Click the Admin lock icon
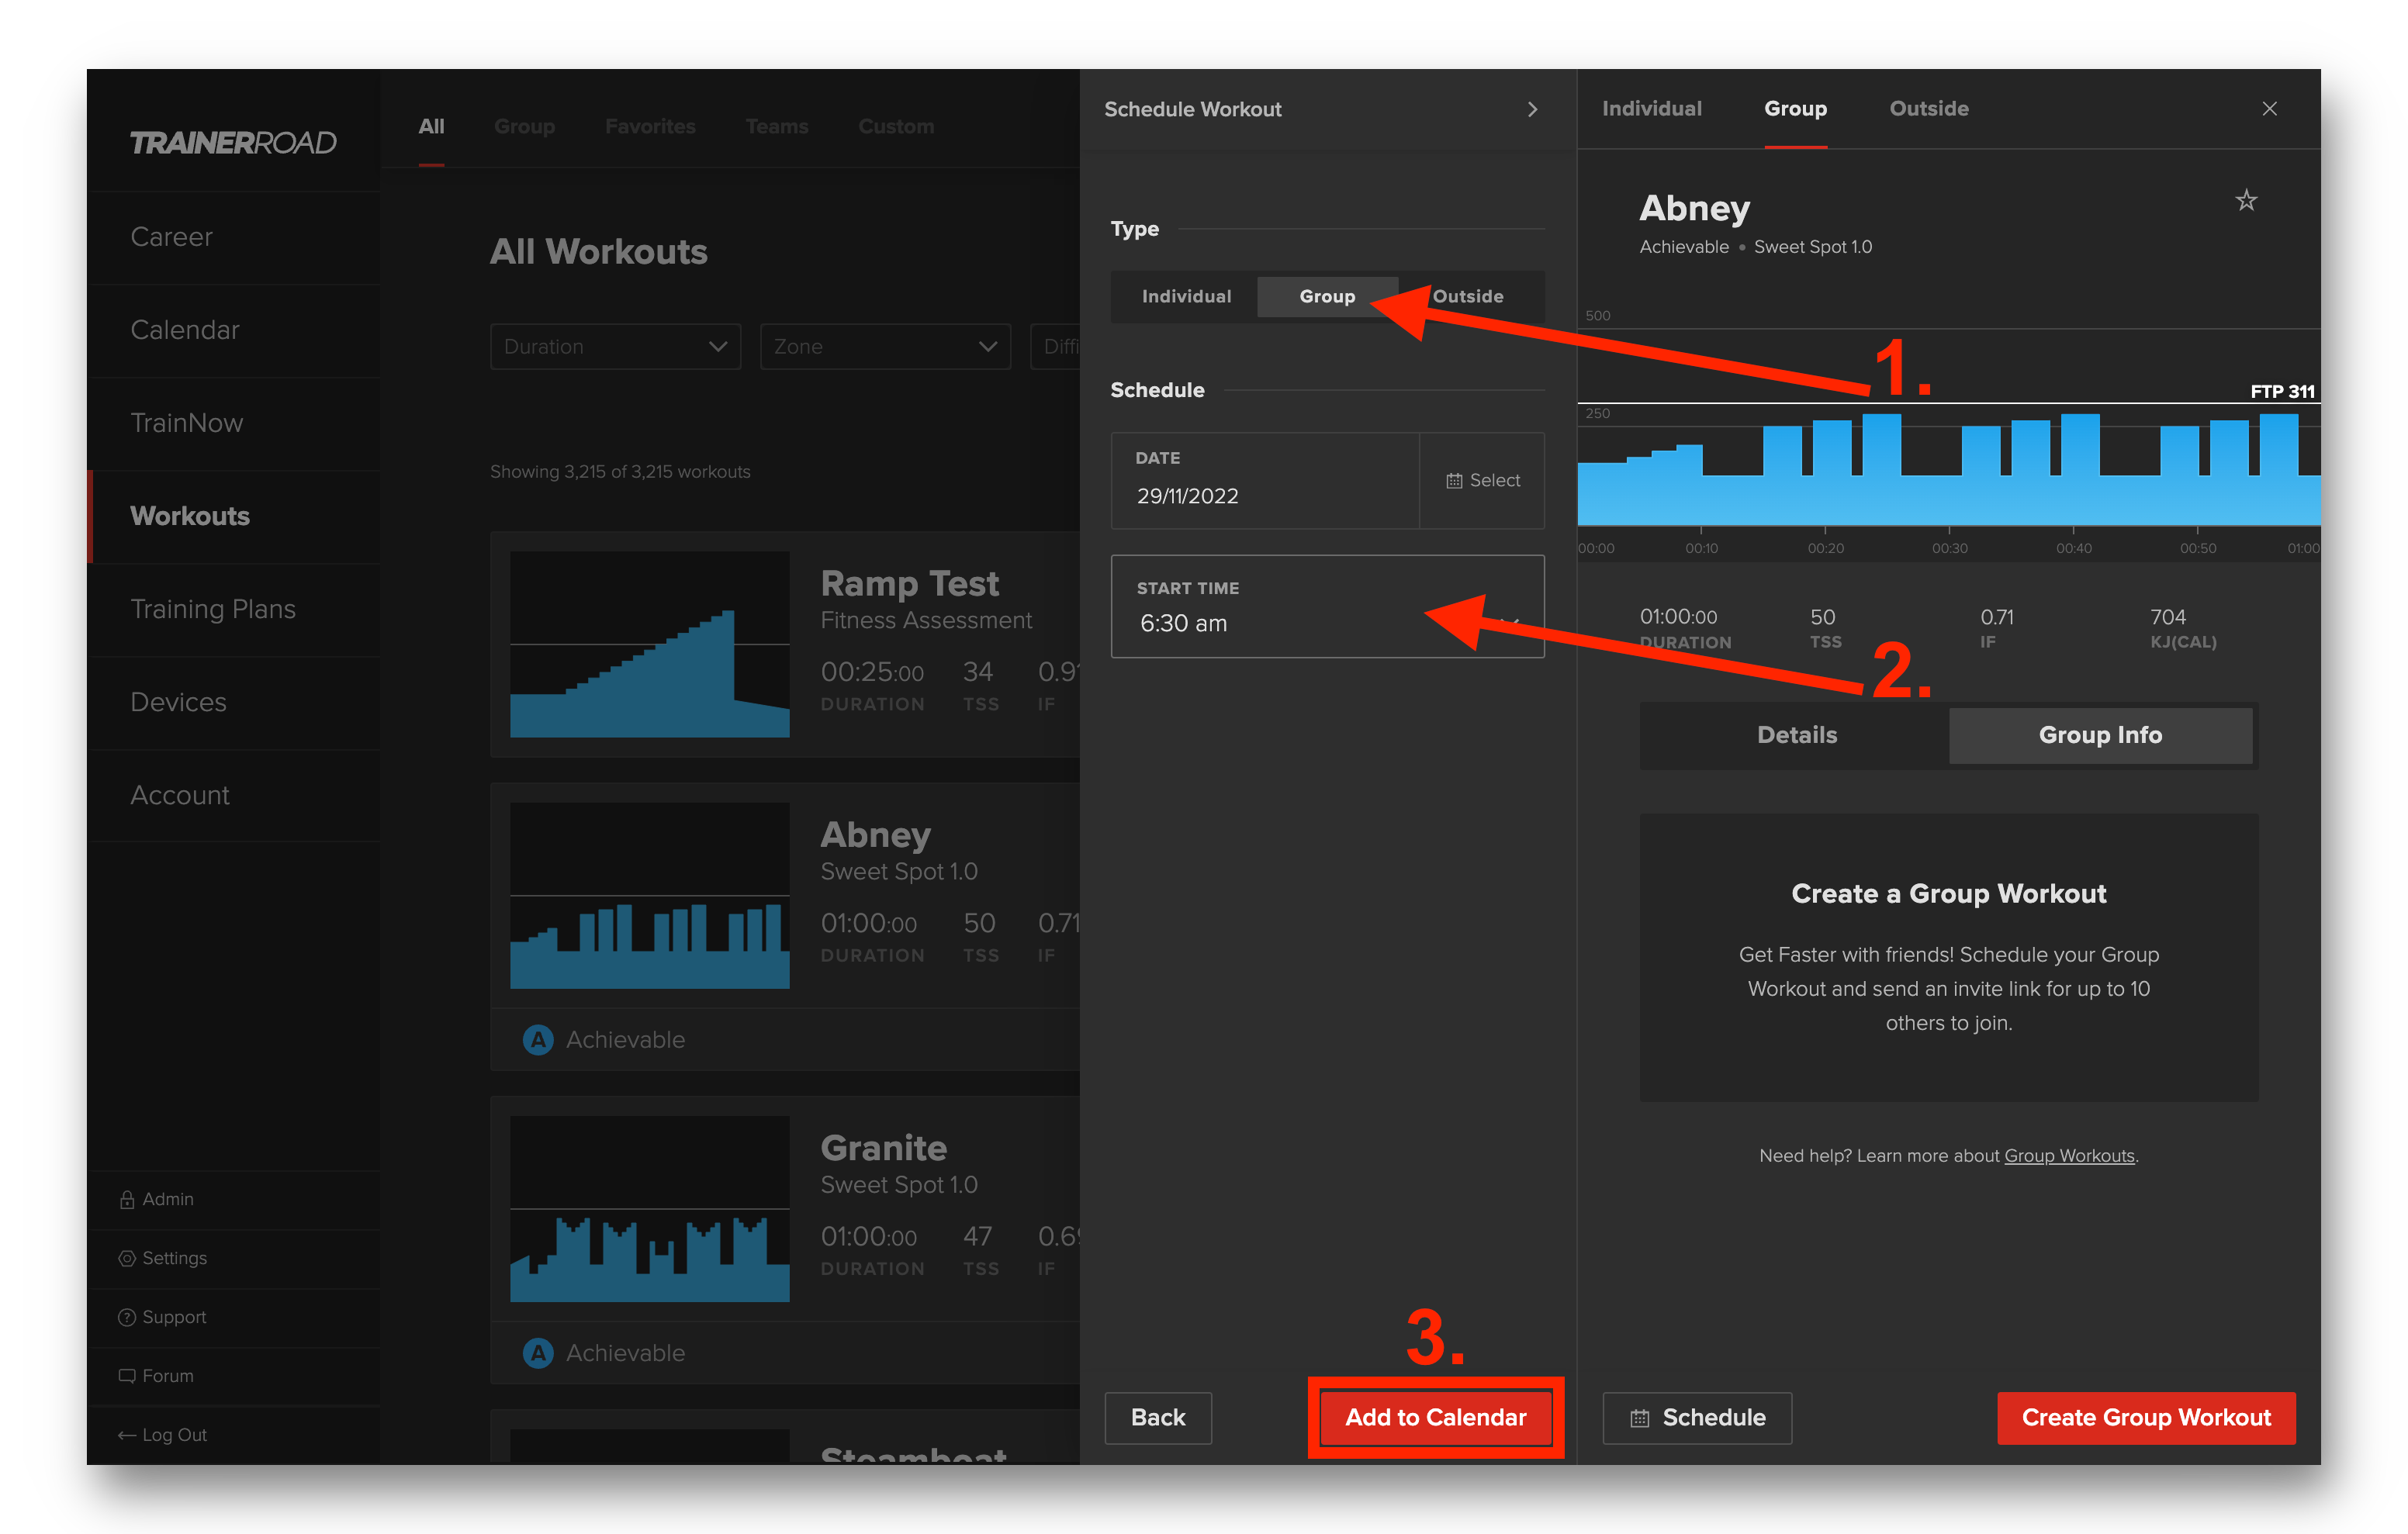Image resolution: width=2408 pixels, height=1534 pixels. pyautogui.click(x=127, y=1199)
